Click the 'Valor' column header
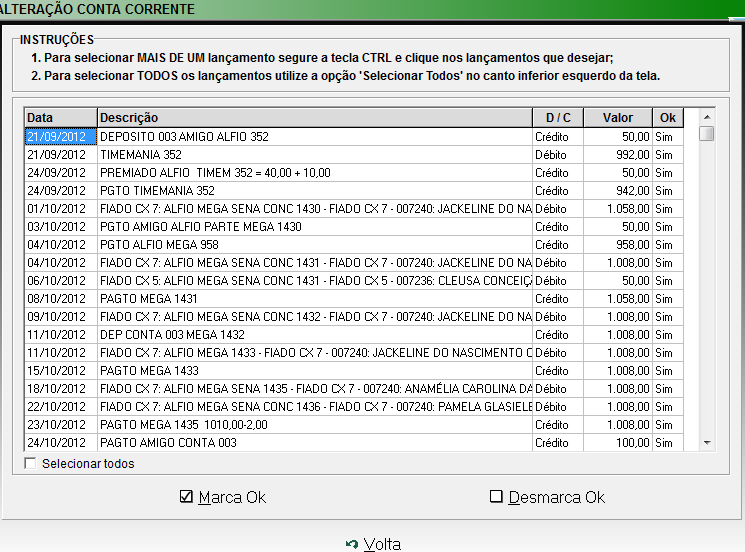 [618, 117]
